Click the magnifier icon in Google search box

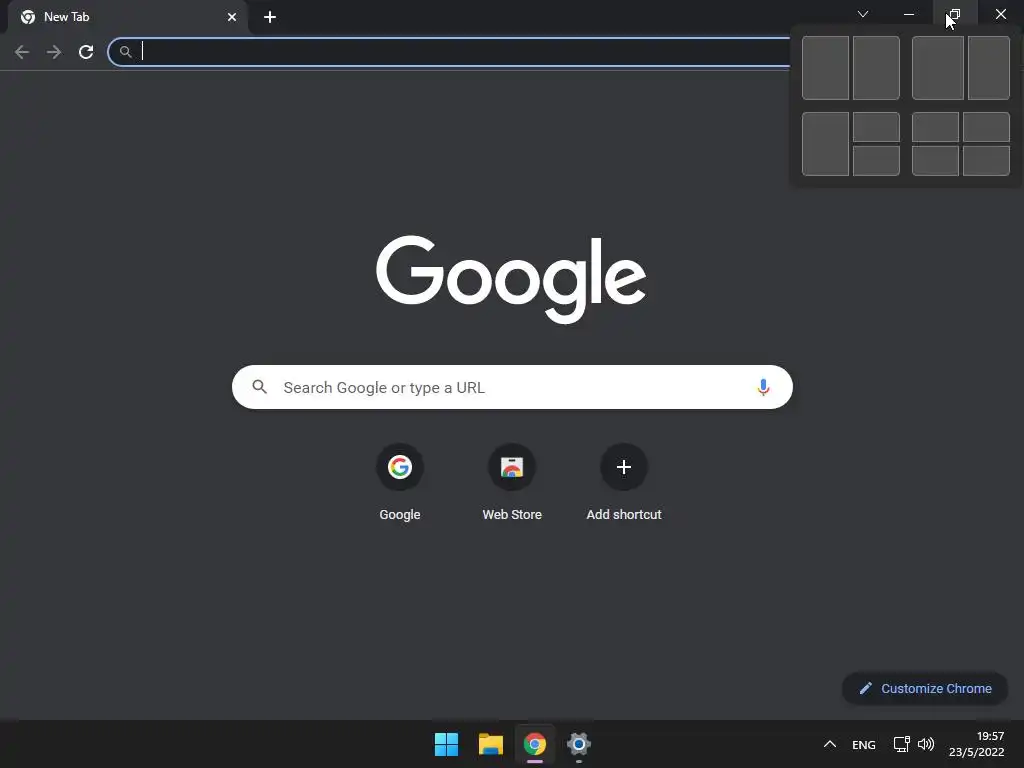coord(259,387)
